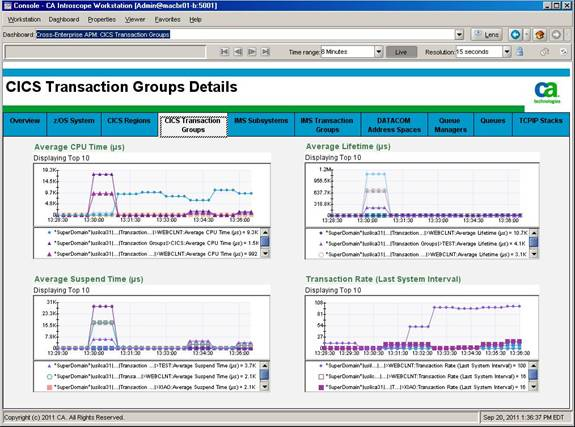Click the Average Suspend Time chart title
The image size is (575, 427).
tap(89, 279)
